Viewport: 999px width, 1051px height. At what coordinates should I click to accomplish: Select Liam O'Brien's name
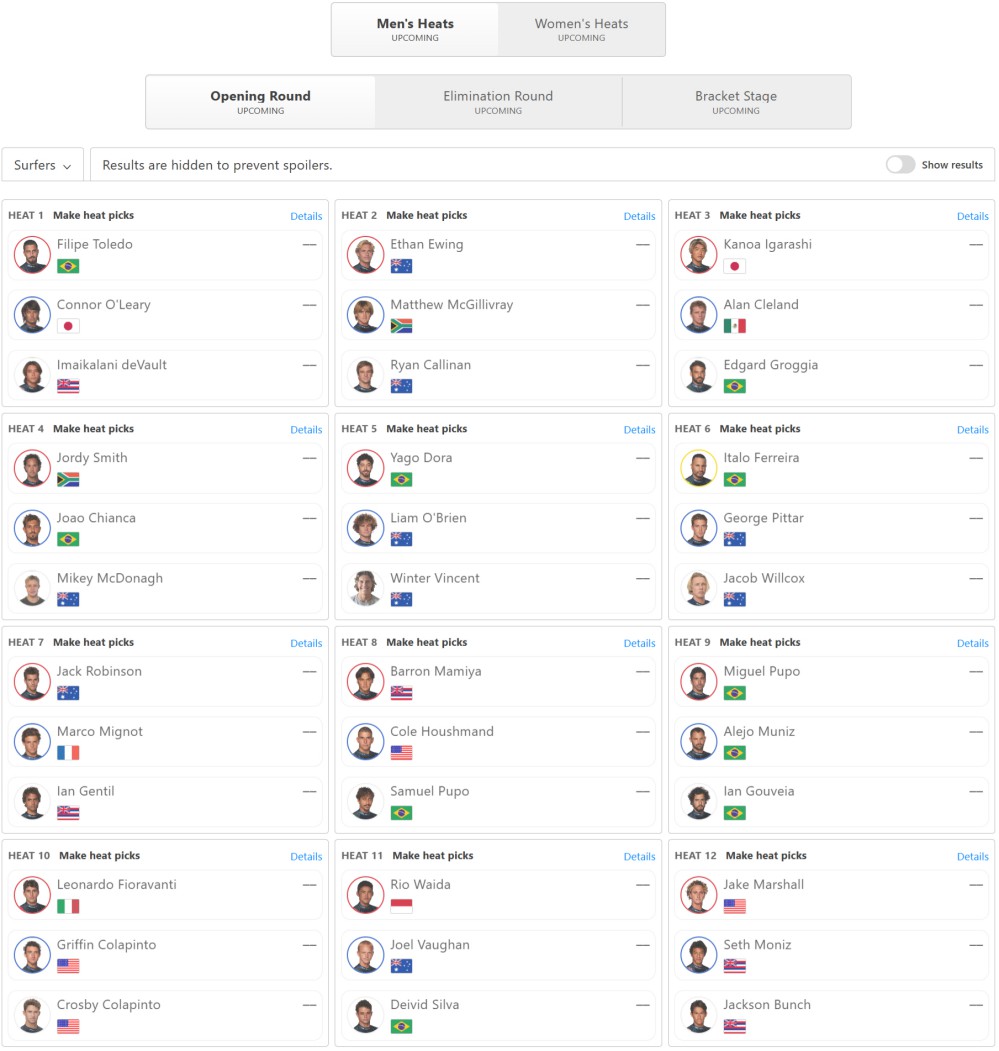pos(428,517)
